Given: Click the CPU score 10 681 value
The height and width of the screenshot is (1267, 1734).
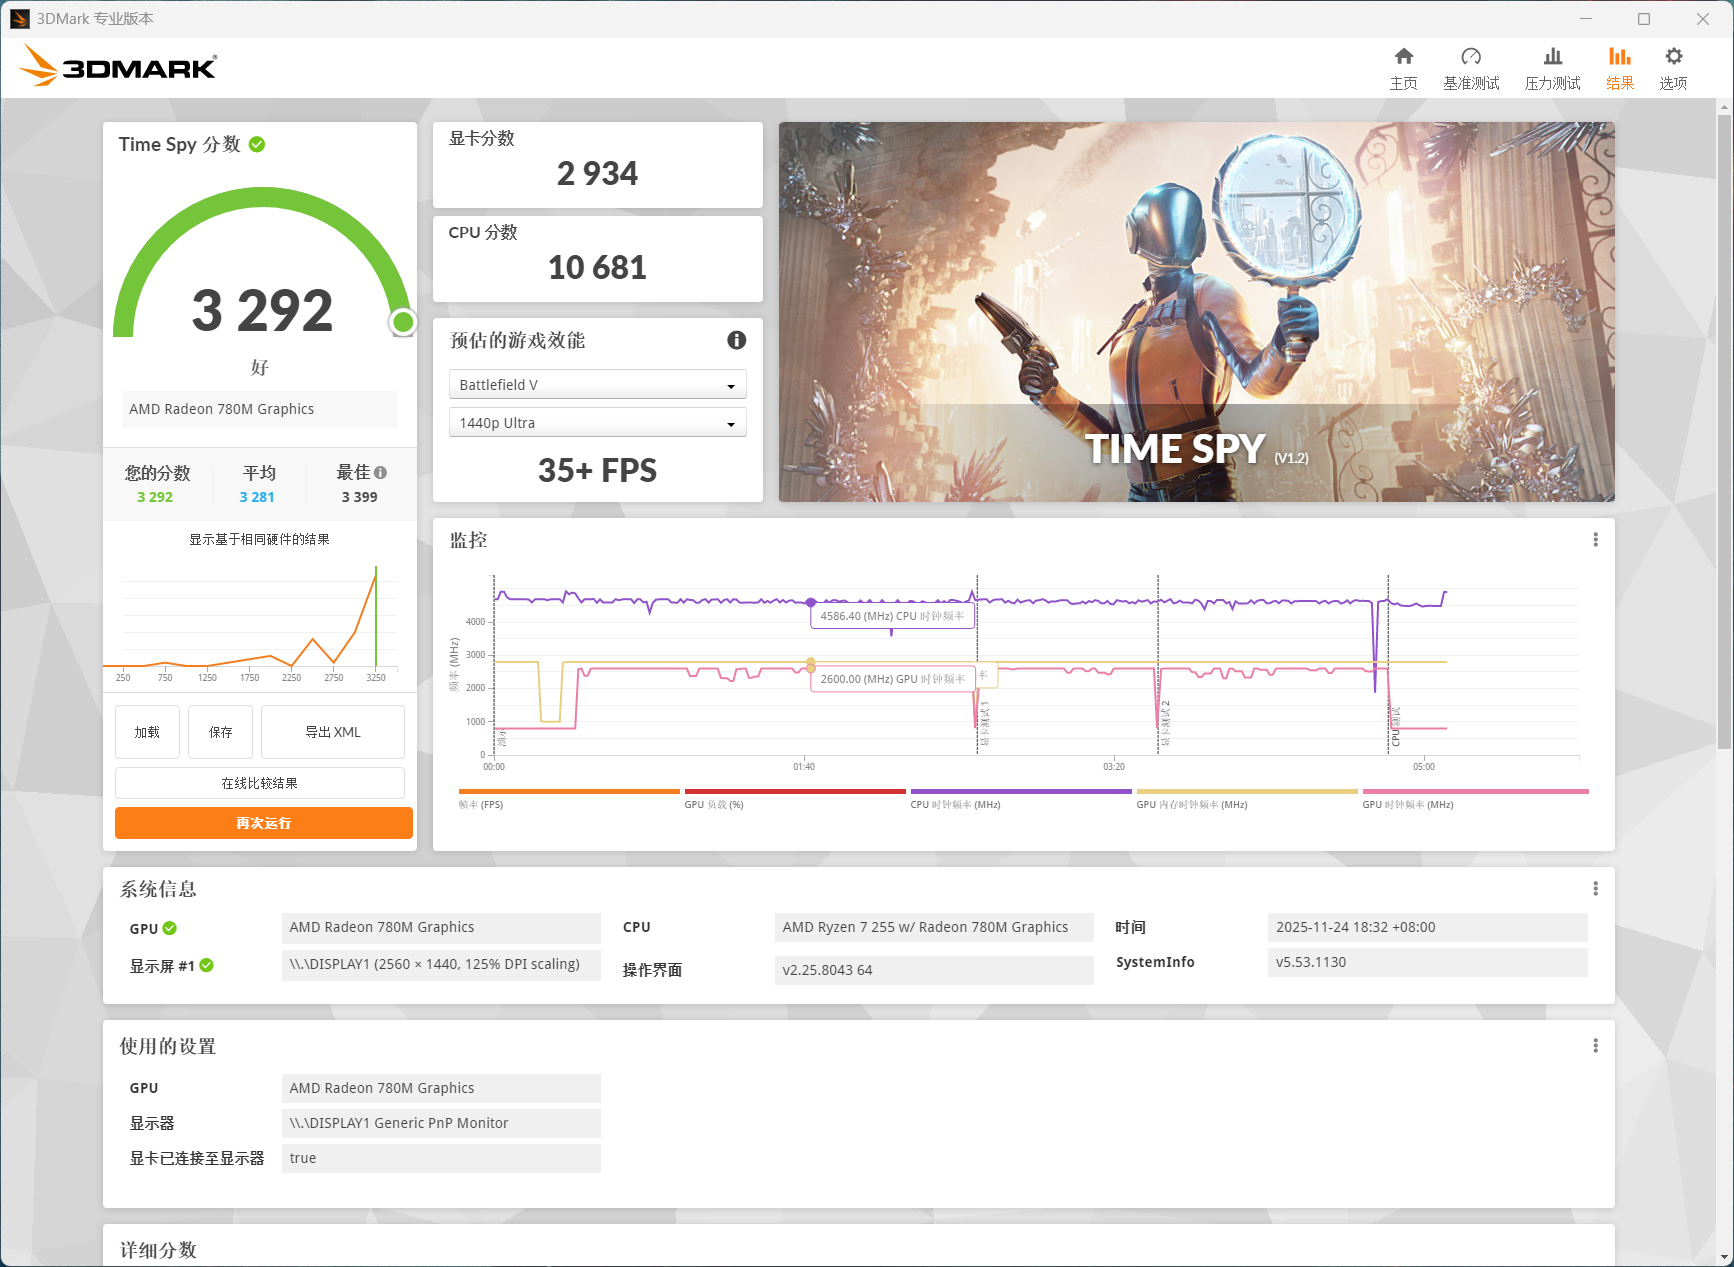Looking at the screenshot, I should pyautogui.click(x=597, y=268).
